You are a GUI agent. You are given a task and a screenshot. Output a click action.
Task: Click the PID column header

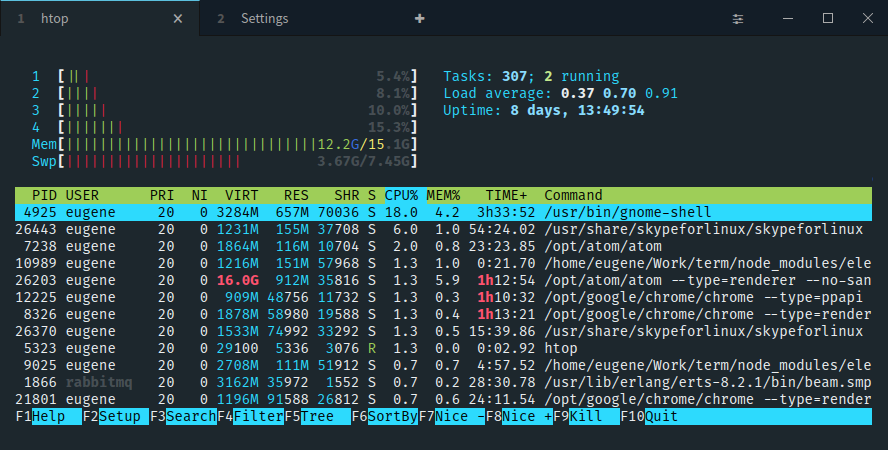click(x=44, y=195)
